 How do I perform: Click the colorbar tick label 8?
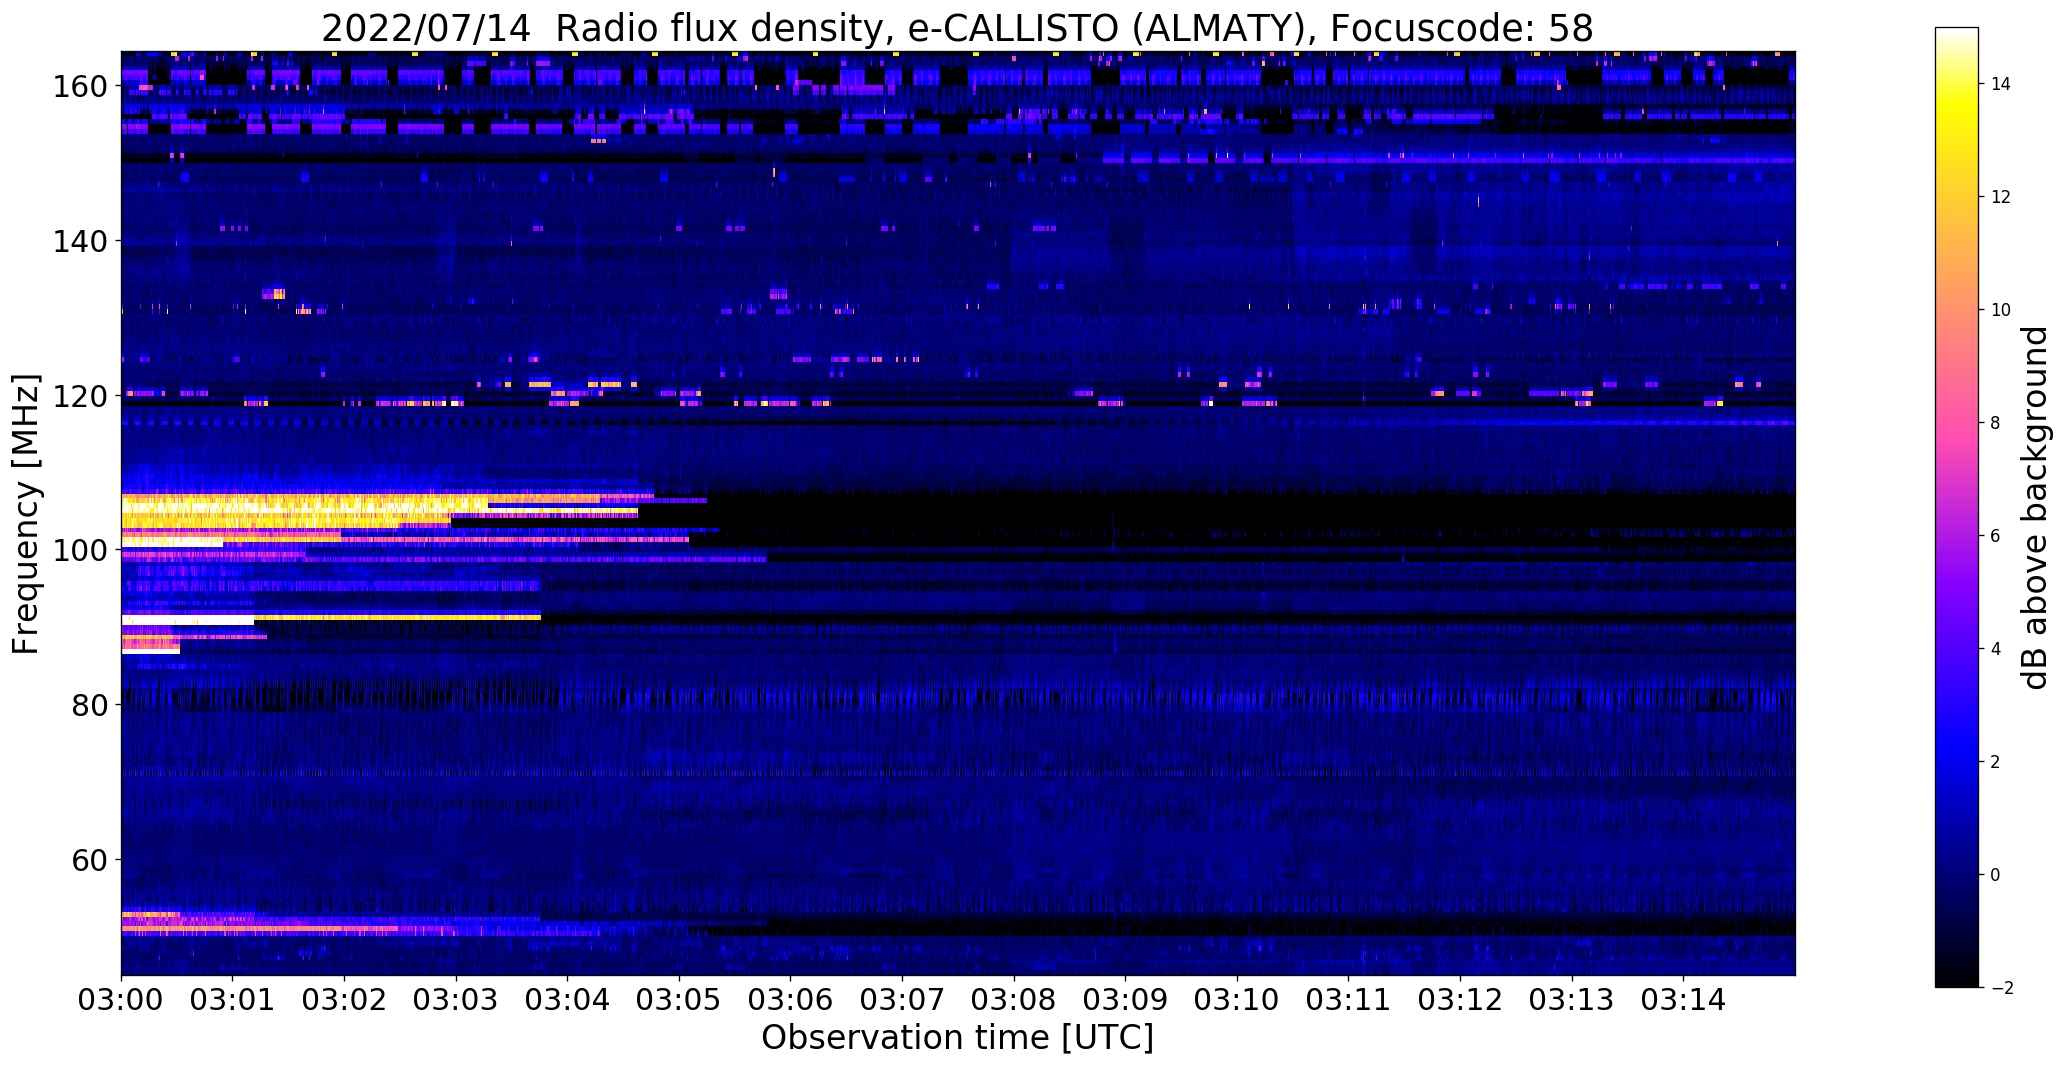(1996, 423)
